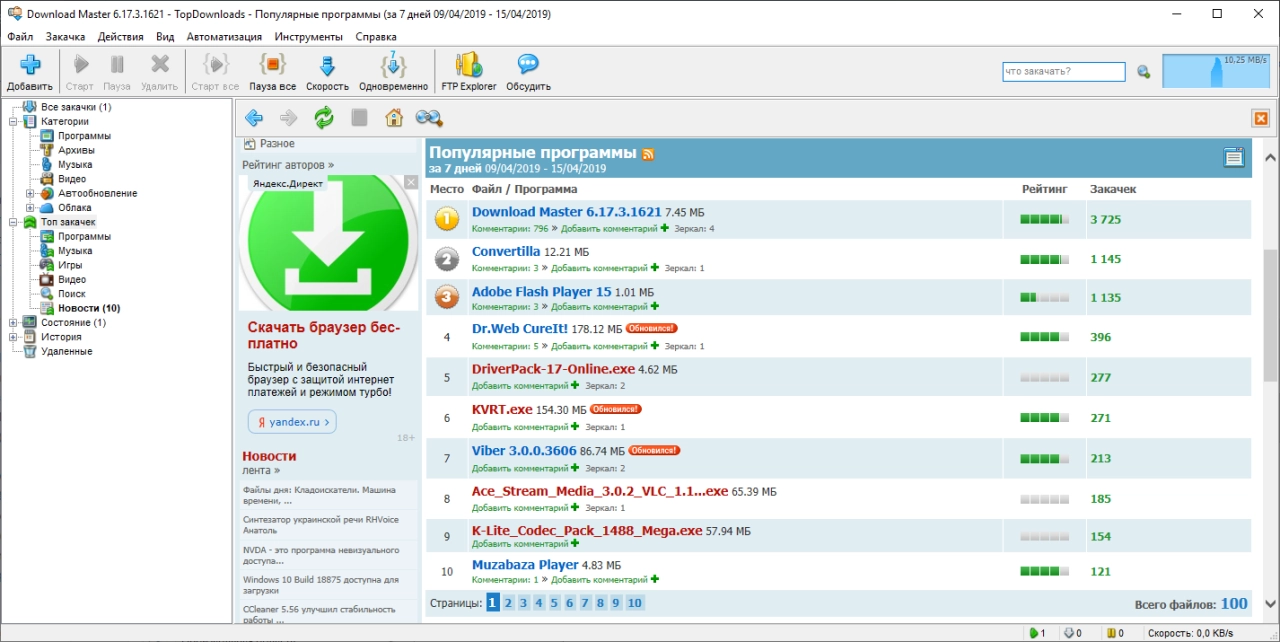Screen dimensions: 1280x642
Task: Click the Пауза все toolbar icon
Action: 272,65
